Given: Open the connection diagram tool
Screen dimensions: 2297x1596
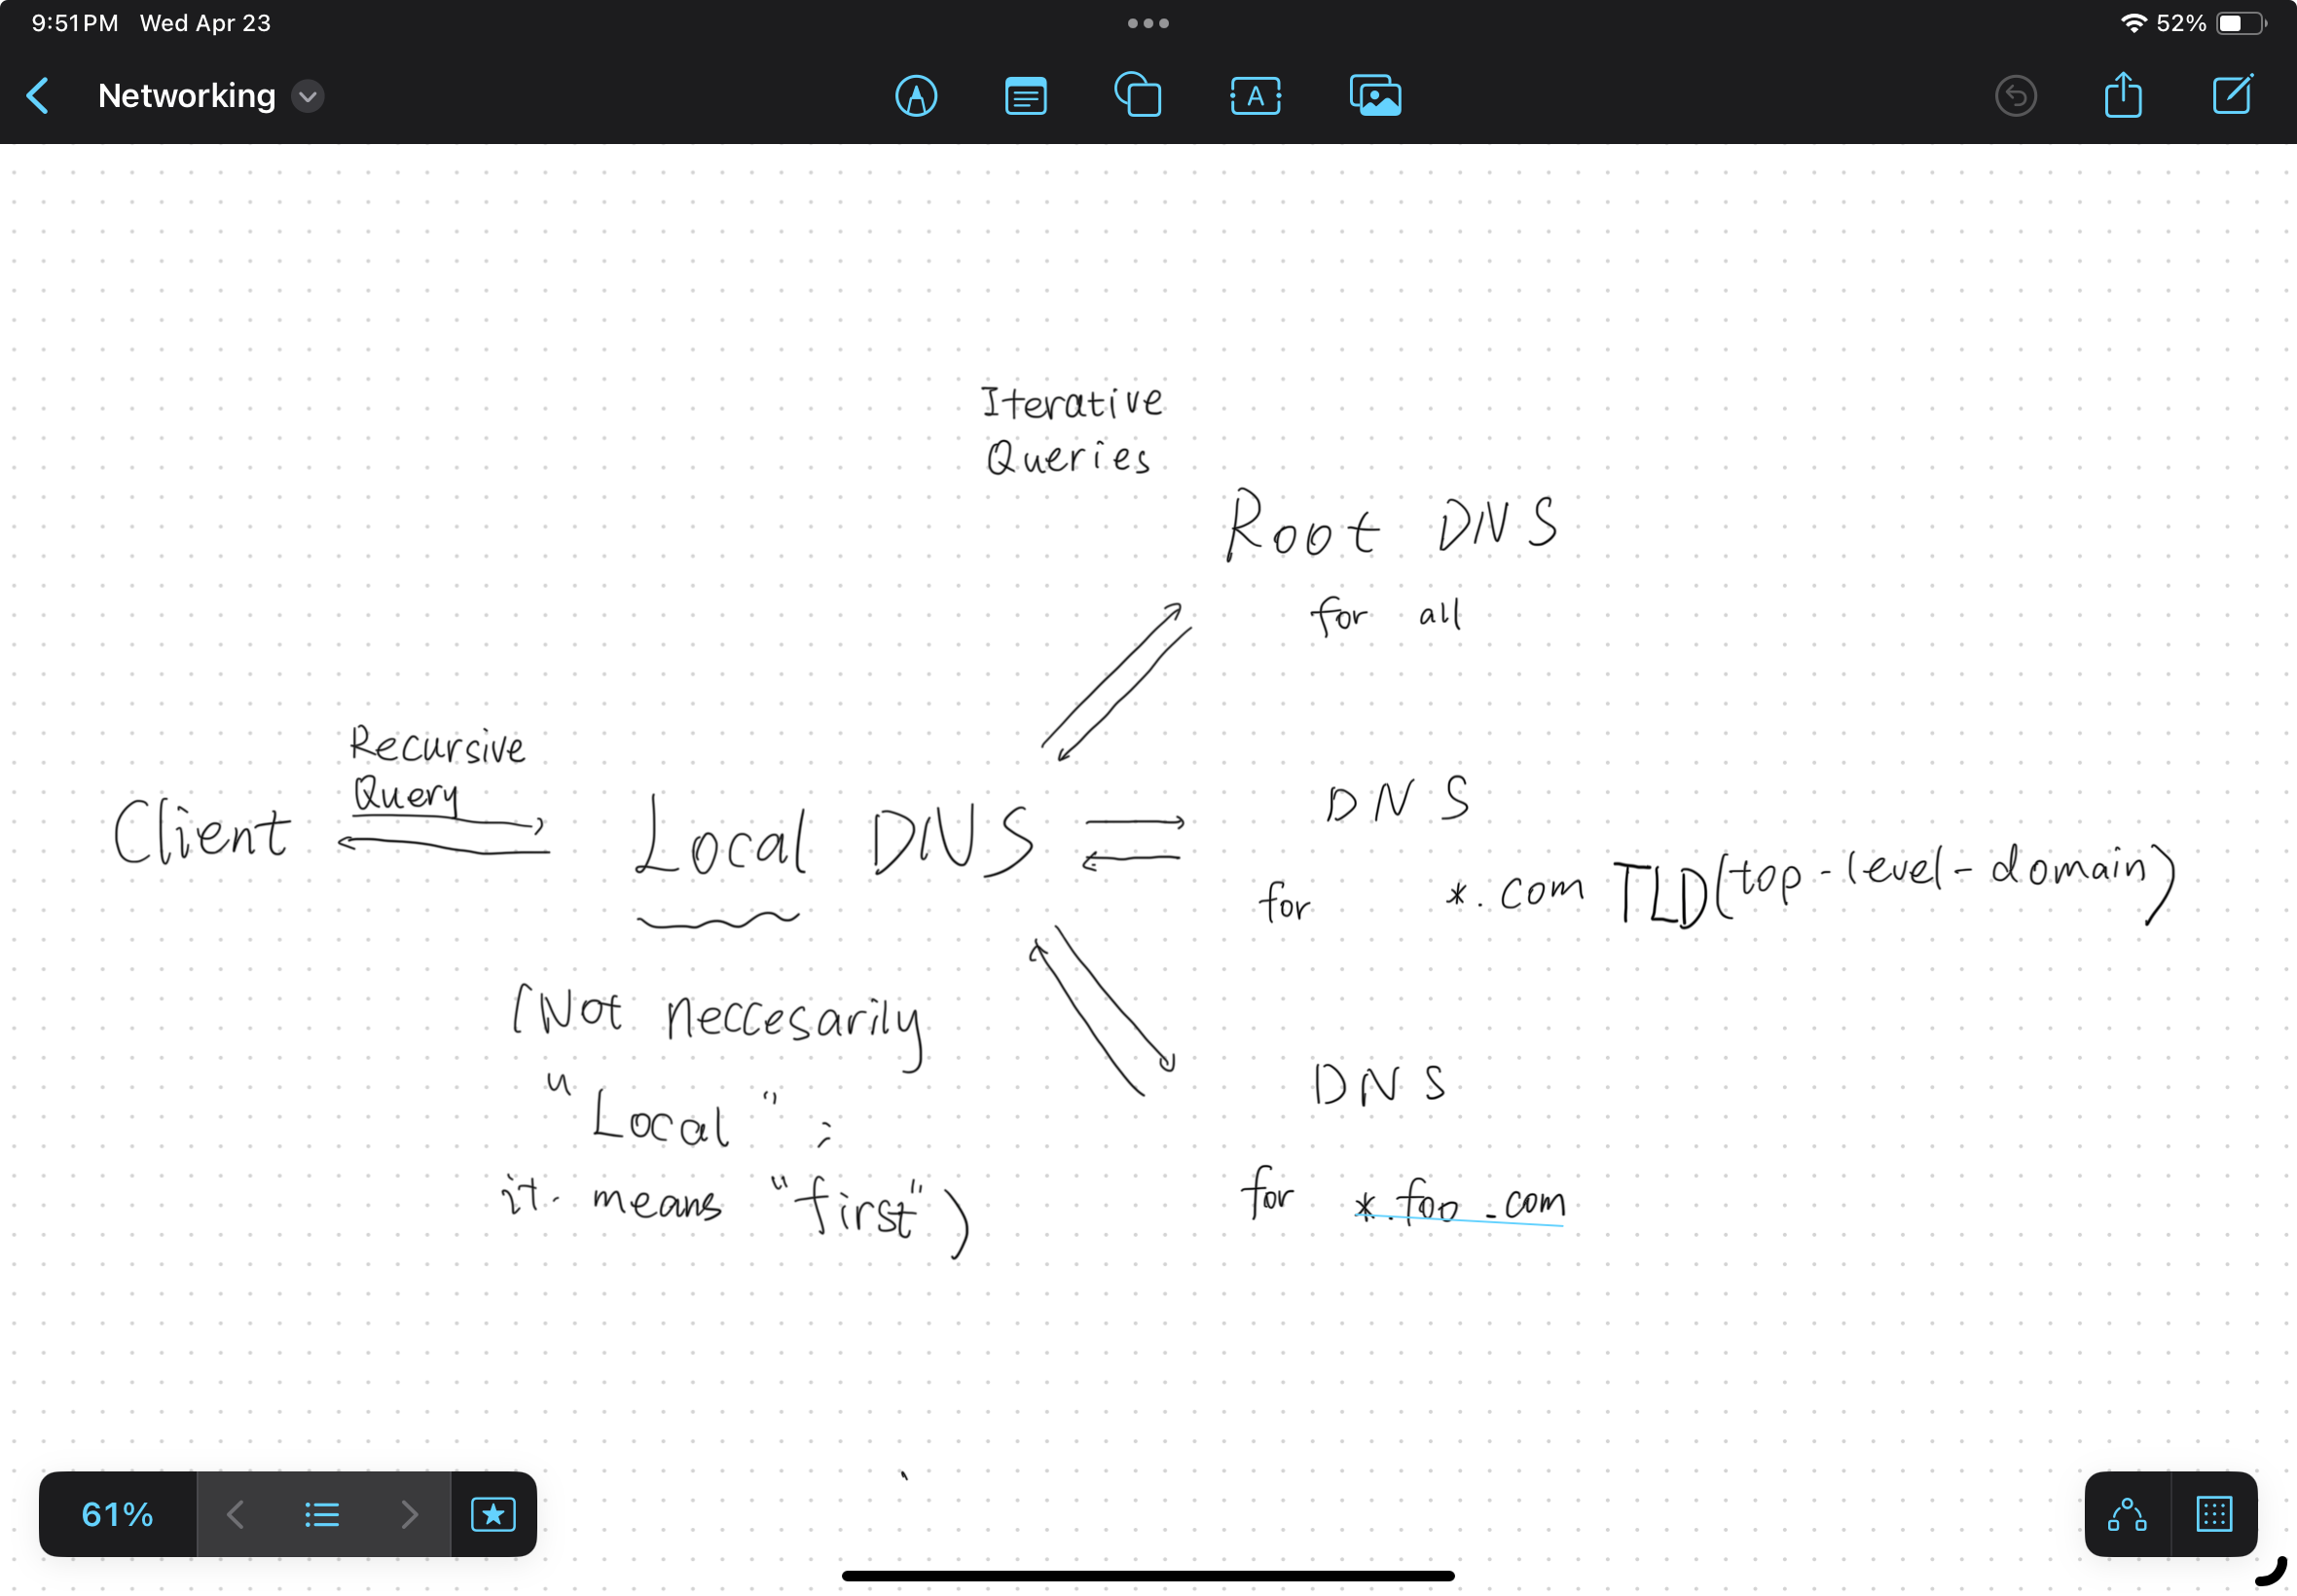Looking at the screenshot, I should click(x=2126, y=1513).
